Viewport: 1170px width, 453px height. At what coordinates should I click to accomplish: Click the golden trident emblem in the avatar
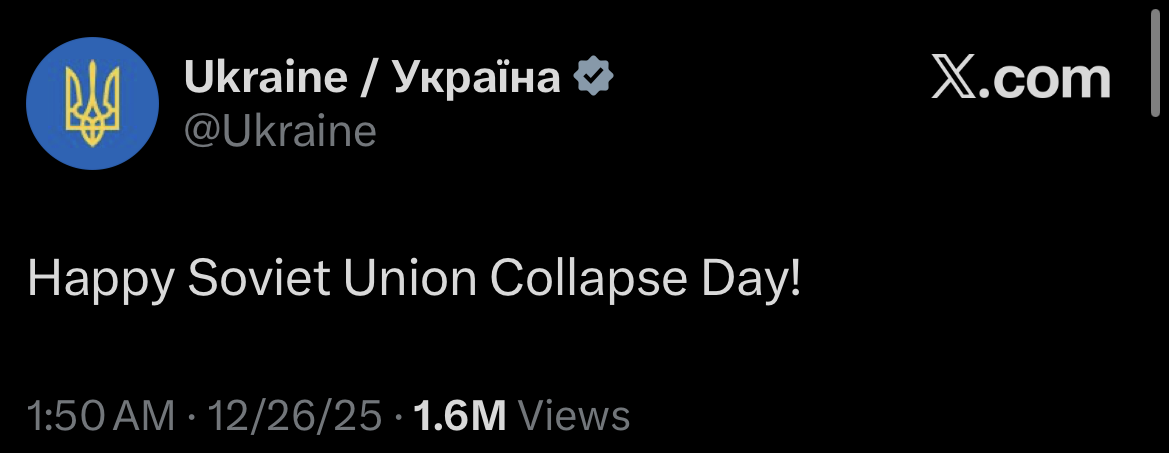pos(92,103)
